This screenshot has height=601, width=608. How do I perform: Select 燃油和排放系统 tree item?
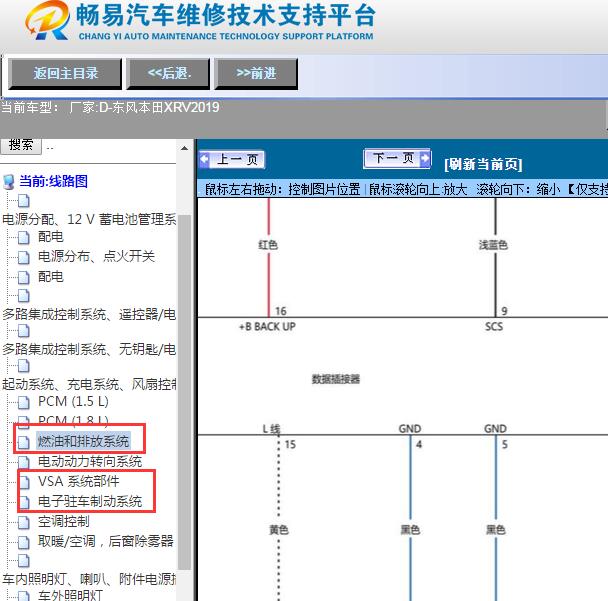coord(83,441)
